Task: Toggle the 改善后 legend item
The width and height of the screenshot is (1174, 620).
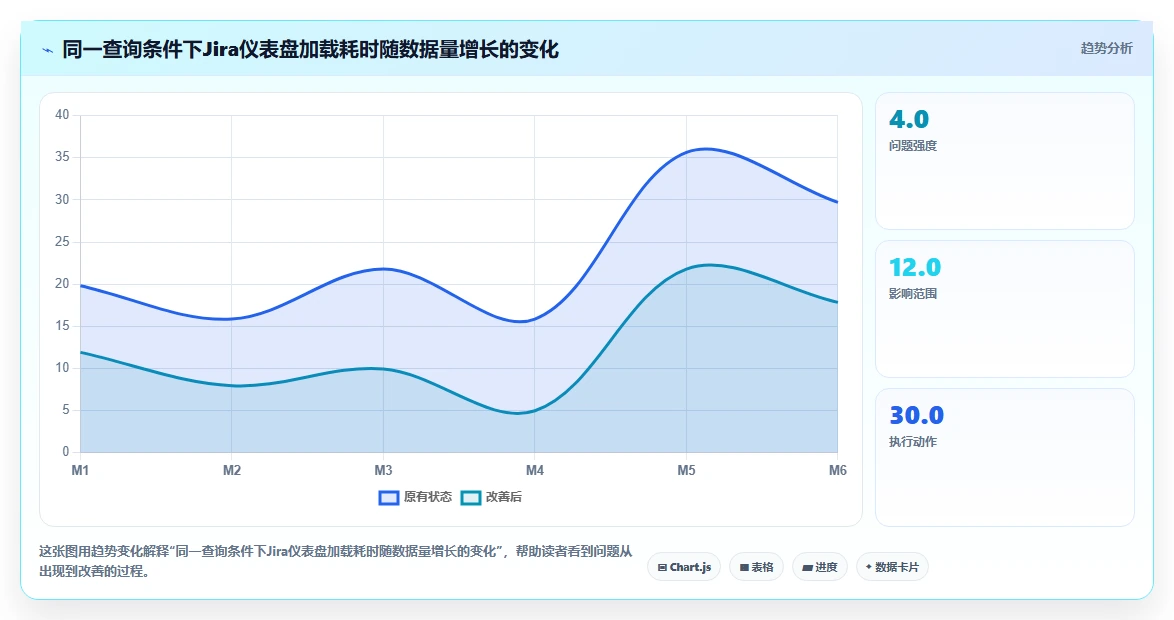Action: click(x=491, y=497)
